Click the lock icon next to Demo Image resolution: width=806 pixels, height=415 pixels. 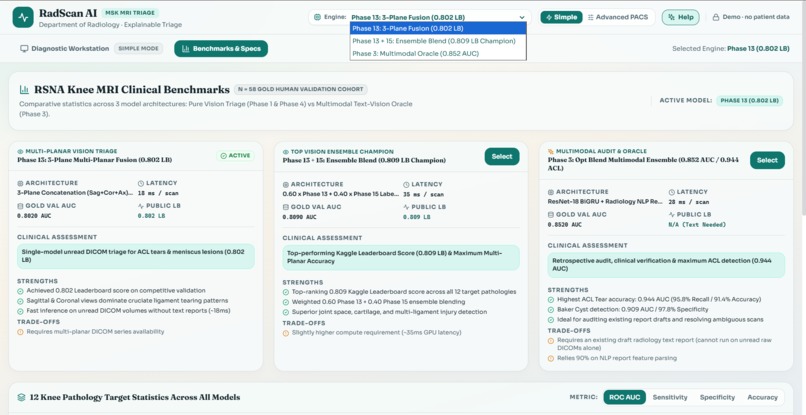(x=716, y=17)
